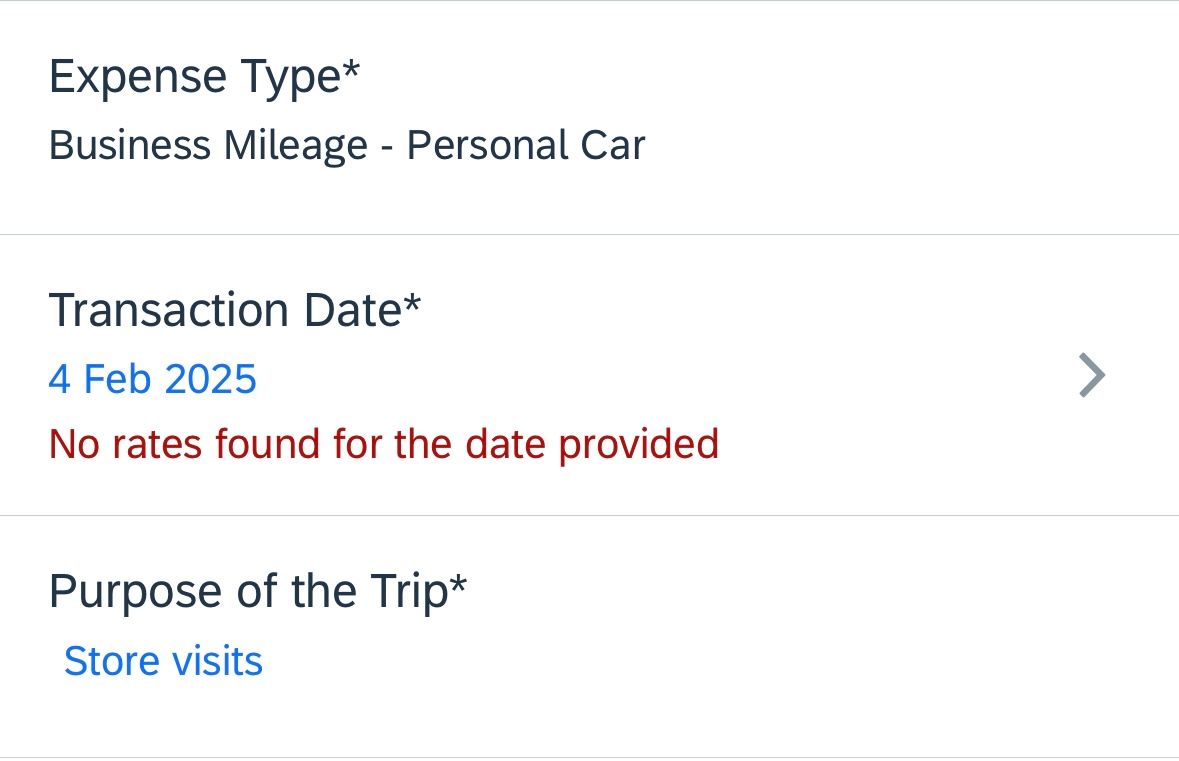This screenshot has height=761, width=1179.
Task: Select the Expense Type header text
Action: click(204, 75)
